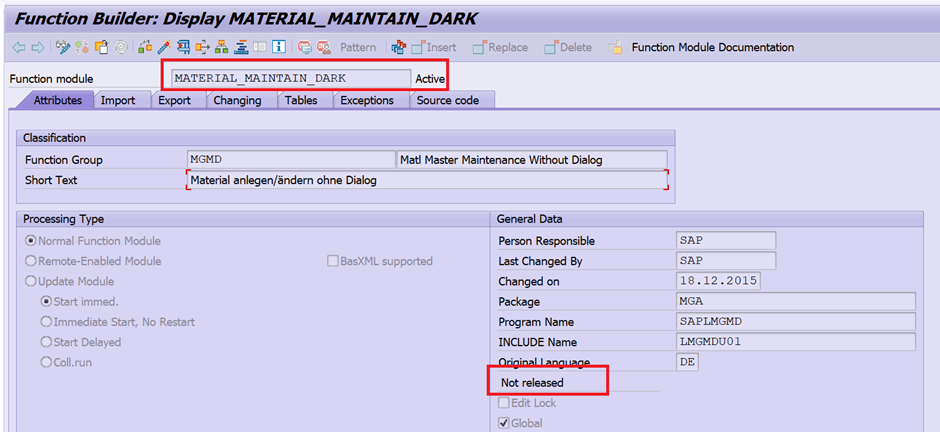Screen dimensions: 940x432
Task: Click the magic wand Activate icon
Action: 164,47
